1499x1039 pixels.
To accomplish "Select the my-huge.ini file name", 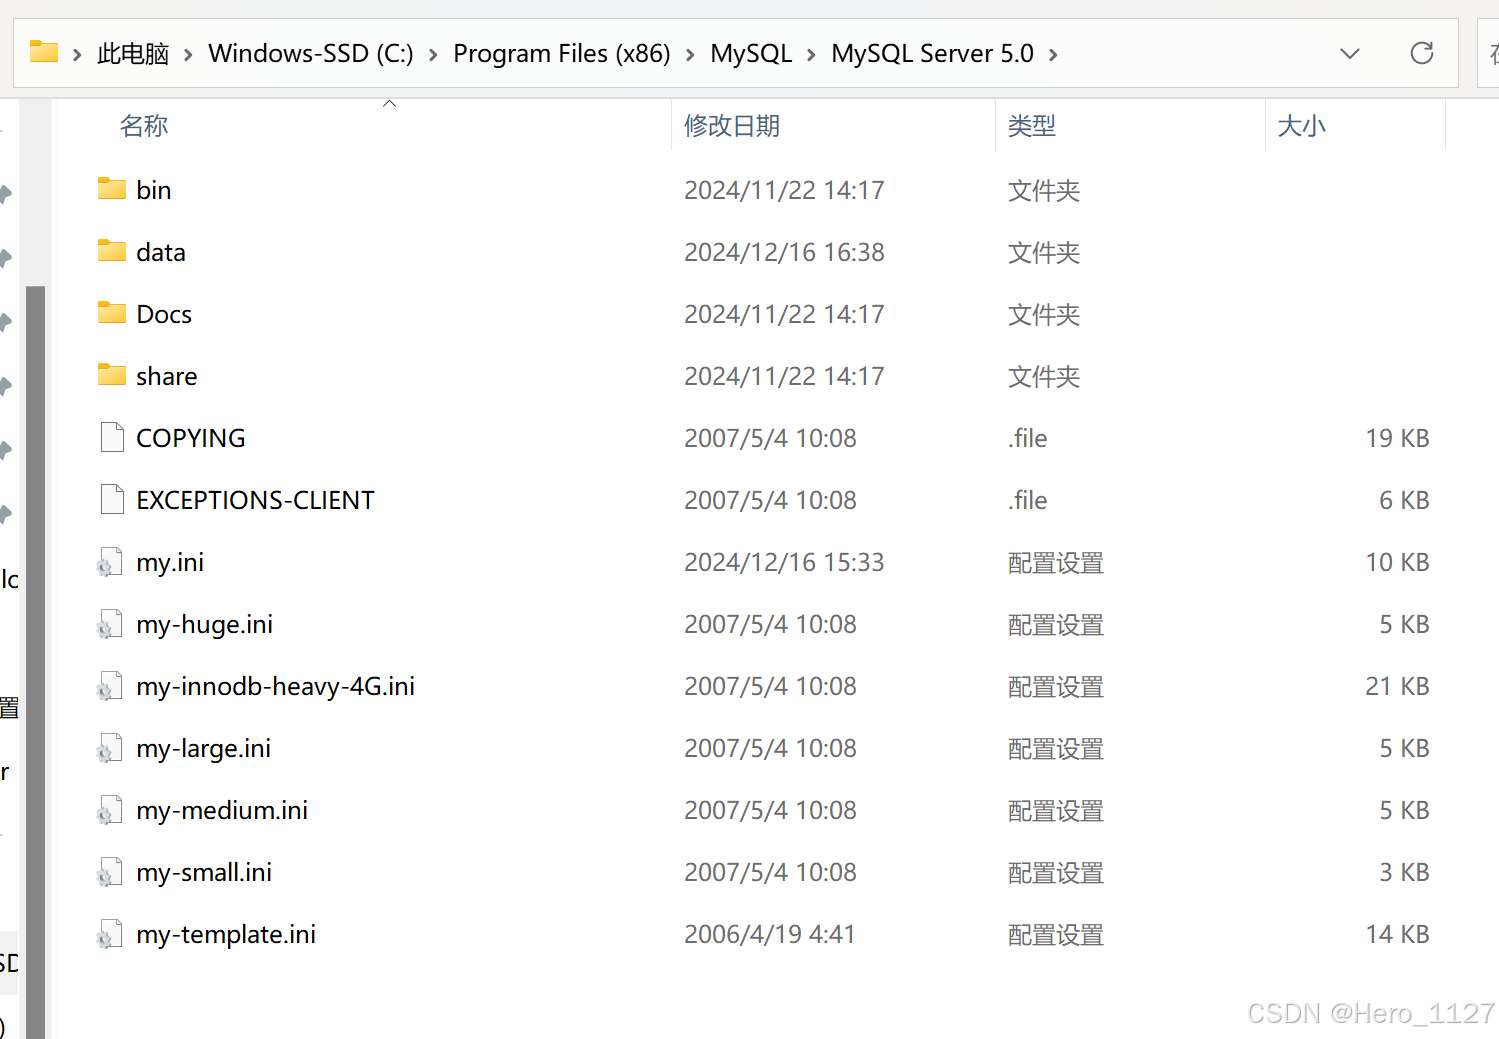I will [x=205, y=624].
